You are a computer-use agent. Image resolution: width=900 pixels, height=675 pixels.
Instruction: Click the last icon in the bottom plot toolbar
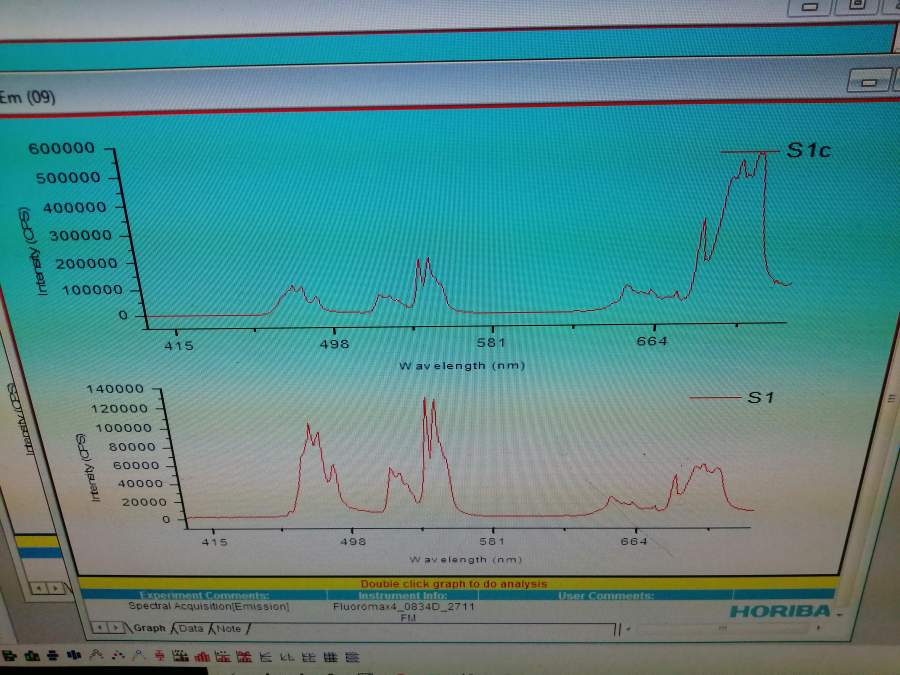point(352,656)
